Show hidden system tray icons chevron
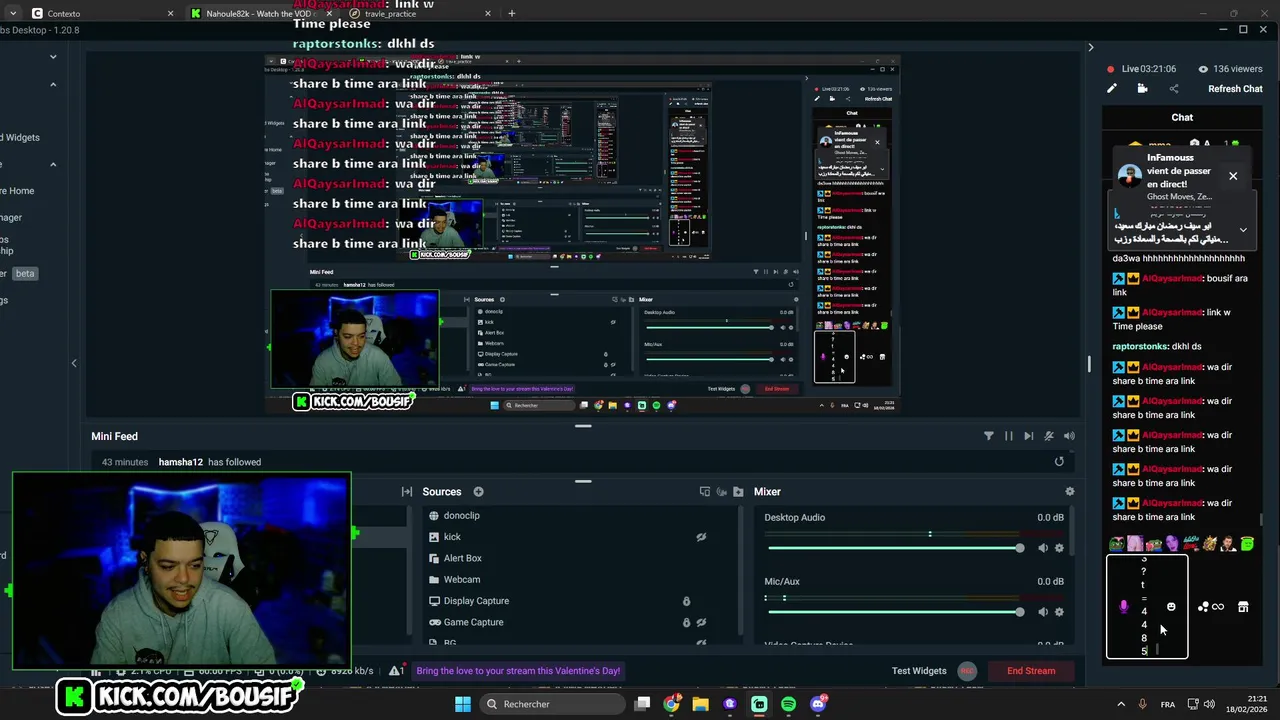Viewport: 1280px width, 720px height. [1120, 704]
